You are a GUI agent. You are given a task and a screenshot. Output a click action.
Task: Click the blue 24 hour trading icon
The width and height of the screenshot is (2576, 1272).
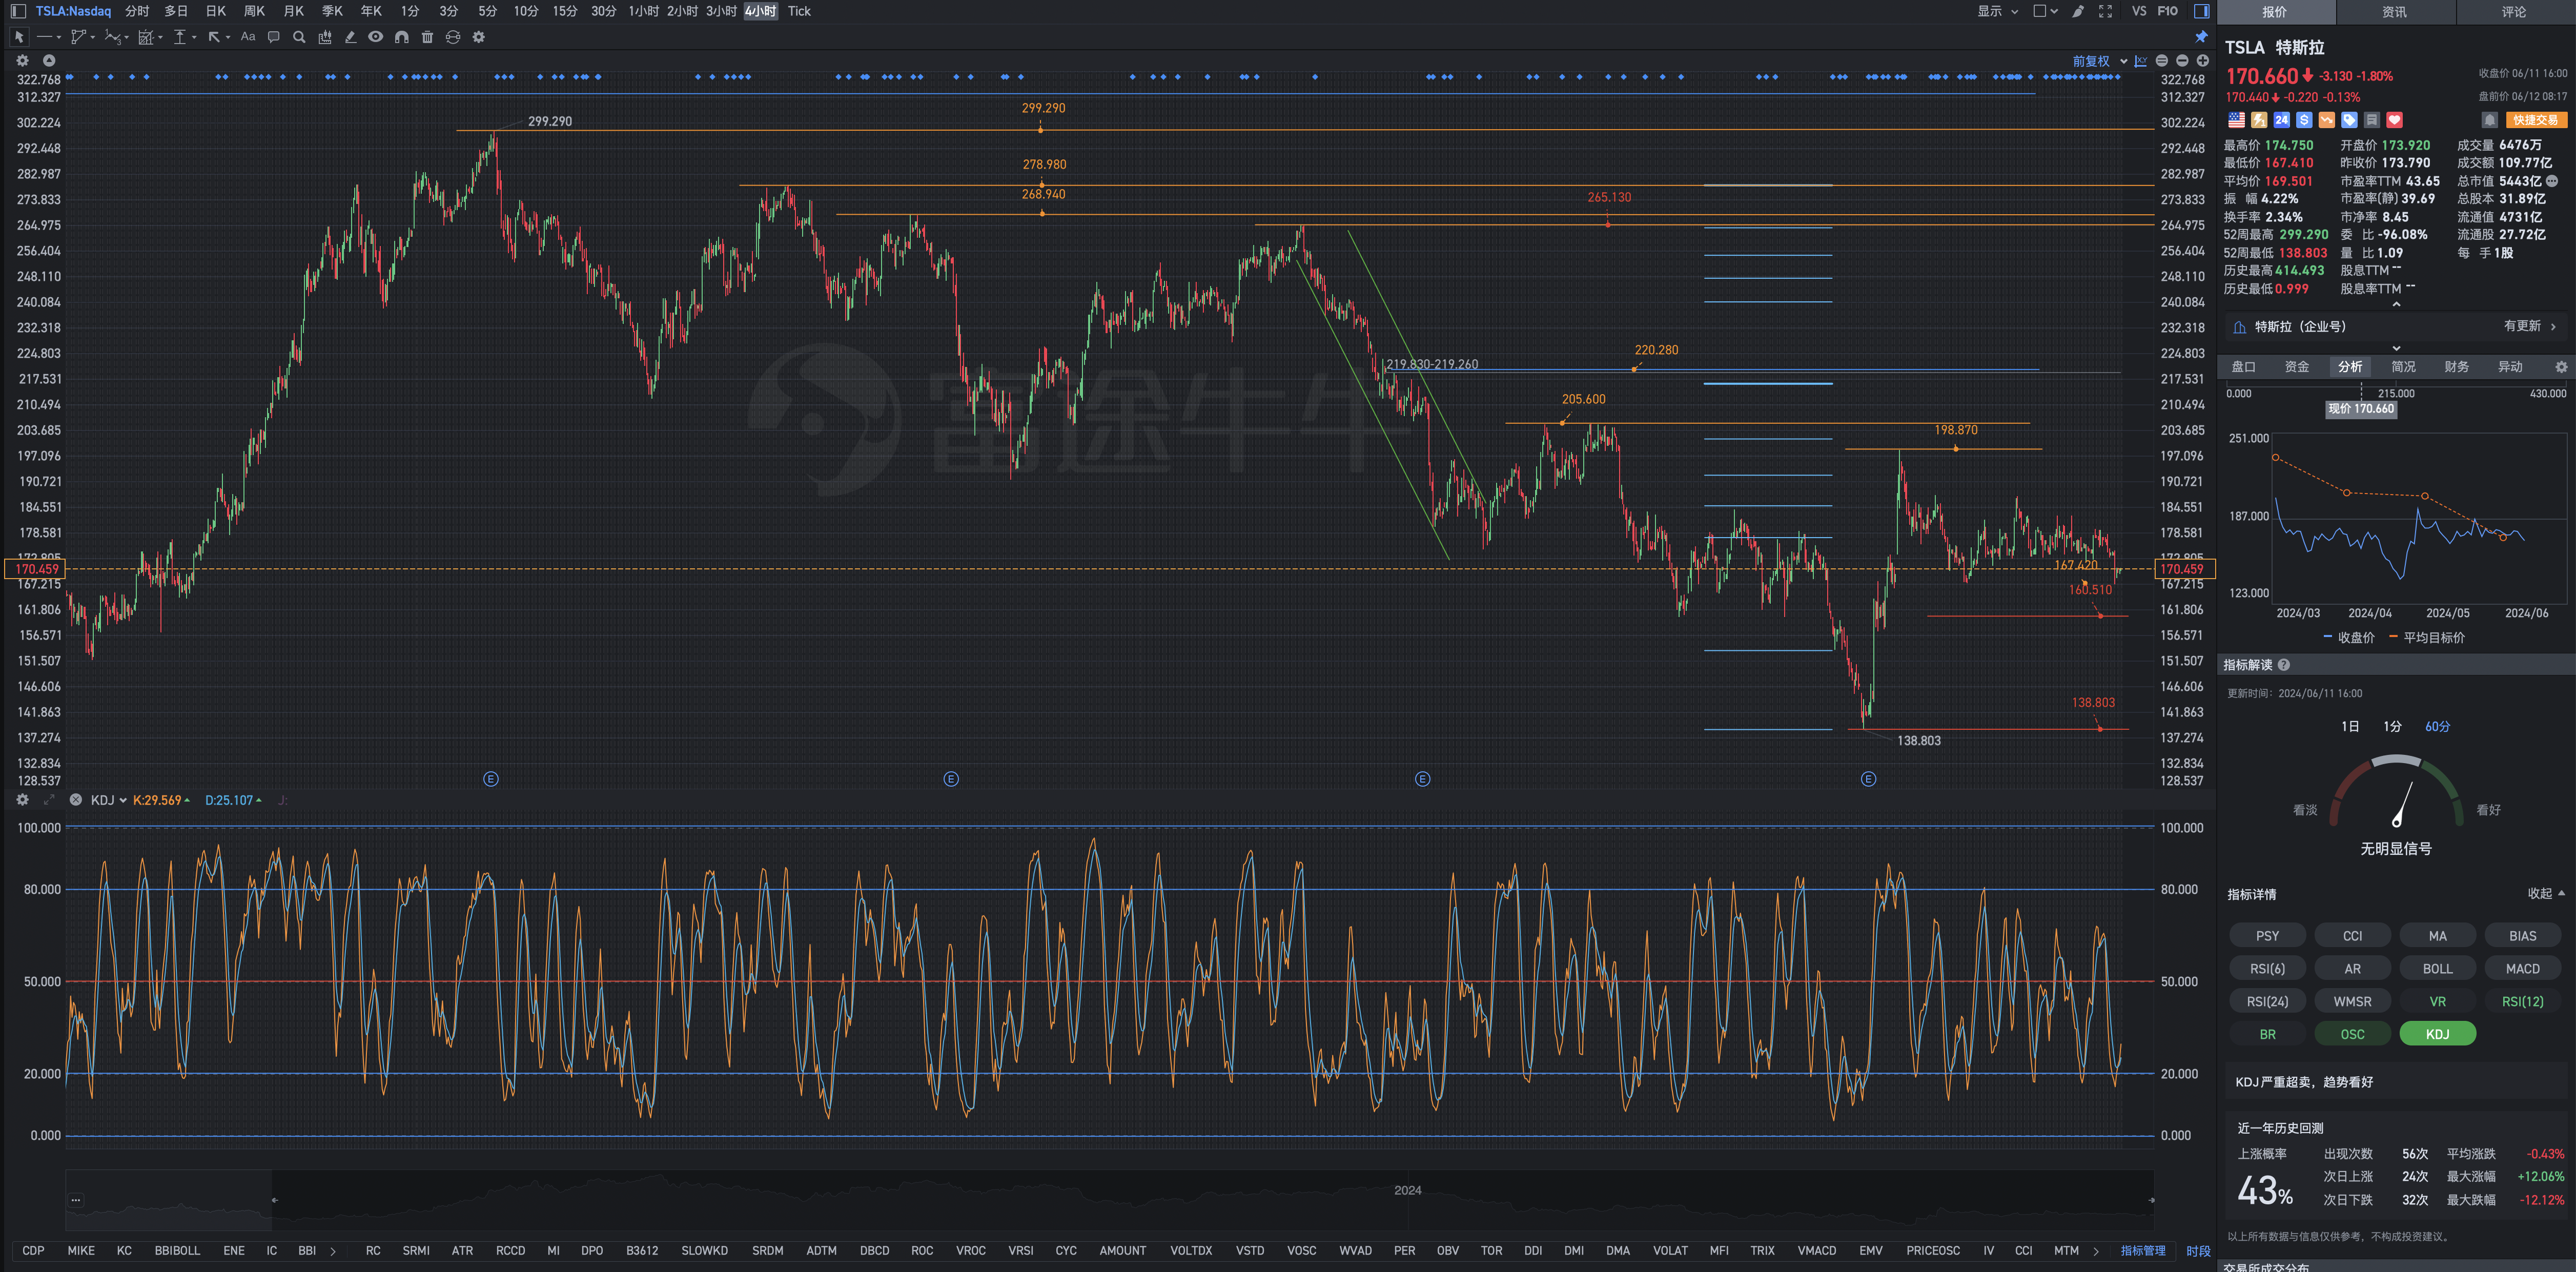(2281, 120)
